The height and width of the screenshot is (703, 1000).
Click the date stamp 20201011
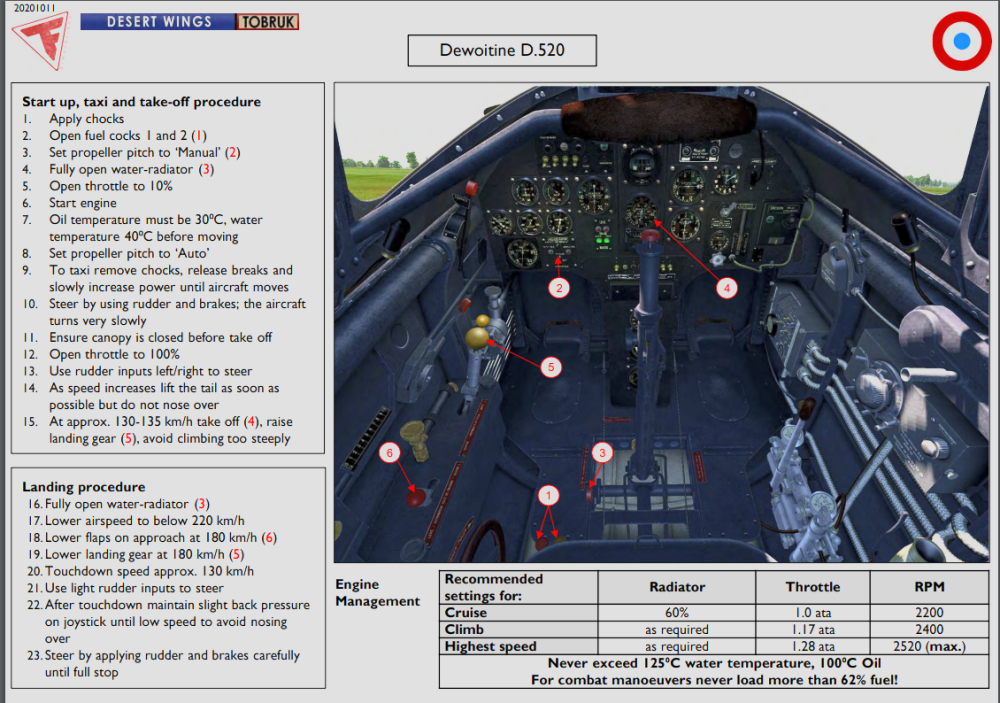[x=34, y=8]
